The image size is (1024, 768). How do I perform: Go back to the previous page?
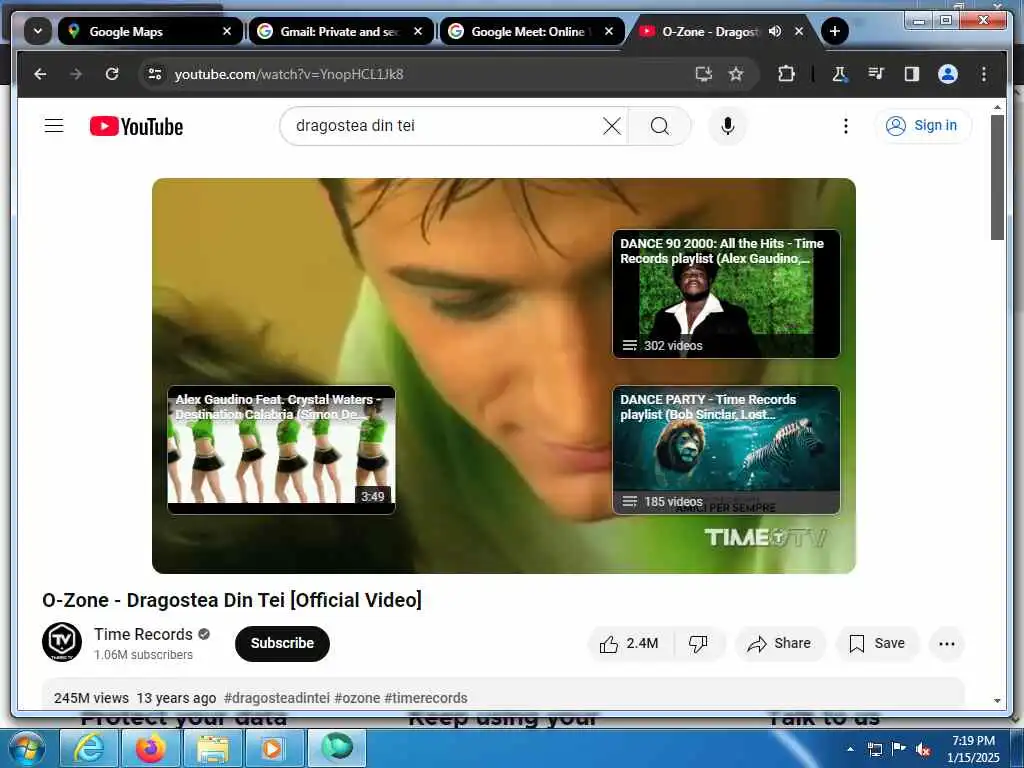[40, 74]
